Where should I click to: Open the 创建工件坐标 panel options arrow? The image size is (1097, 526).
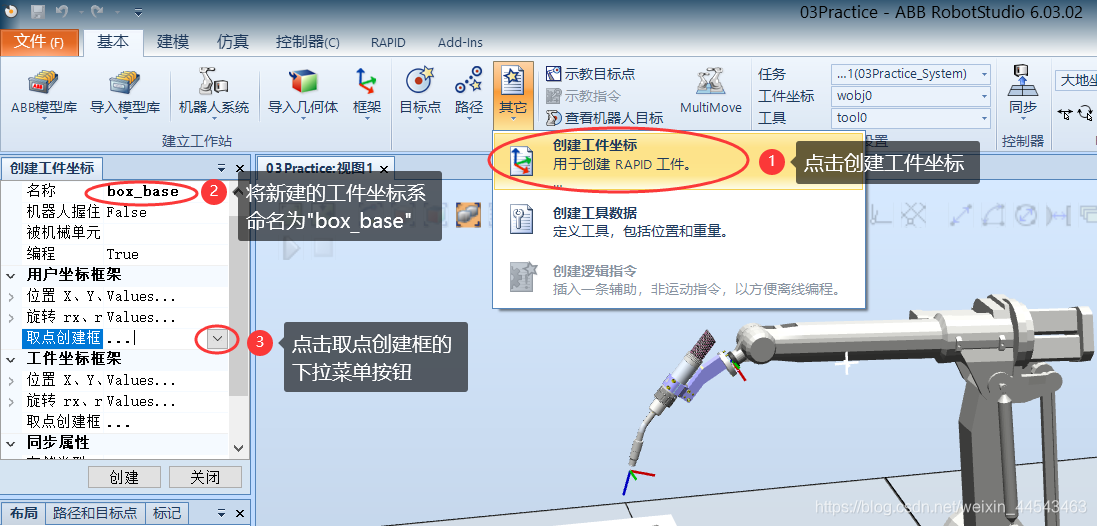[222, 168]
